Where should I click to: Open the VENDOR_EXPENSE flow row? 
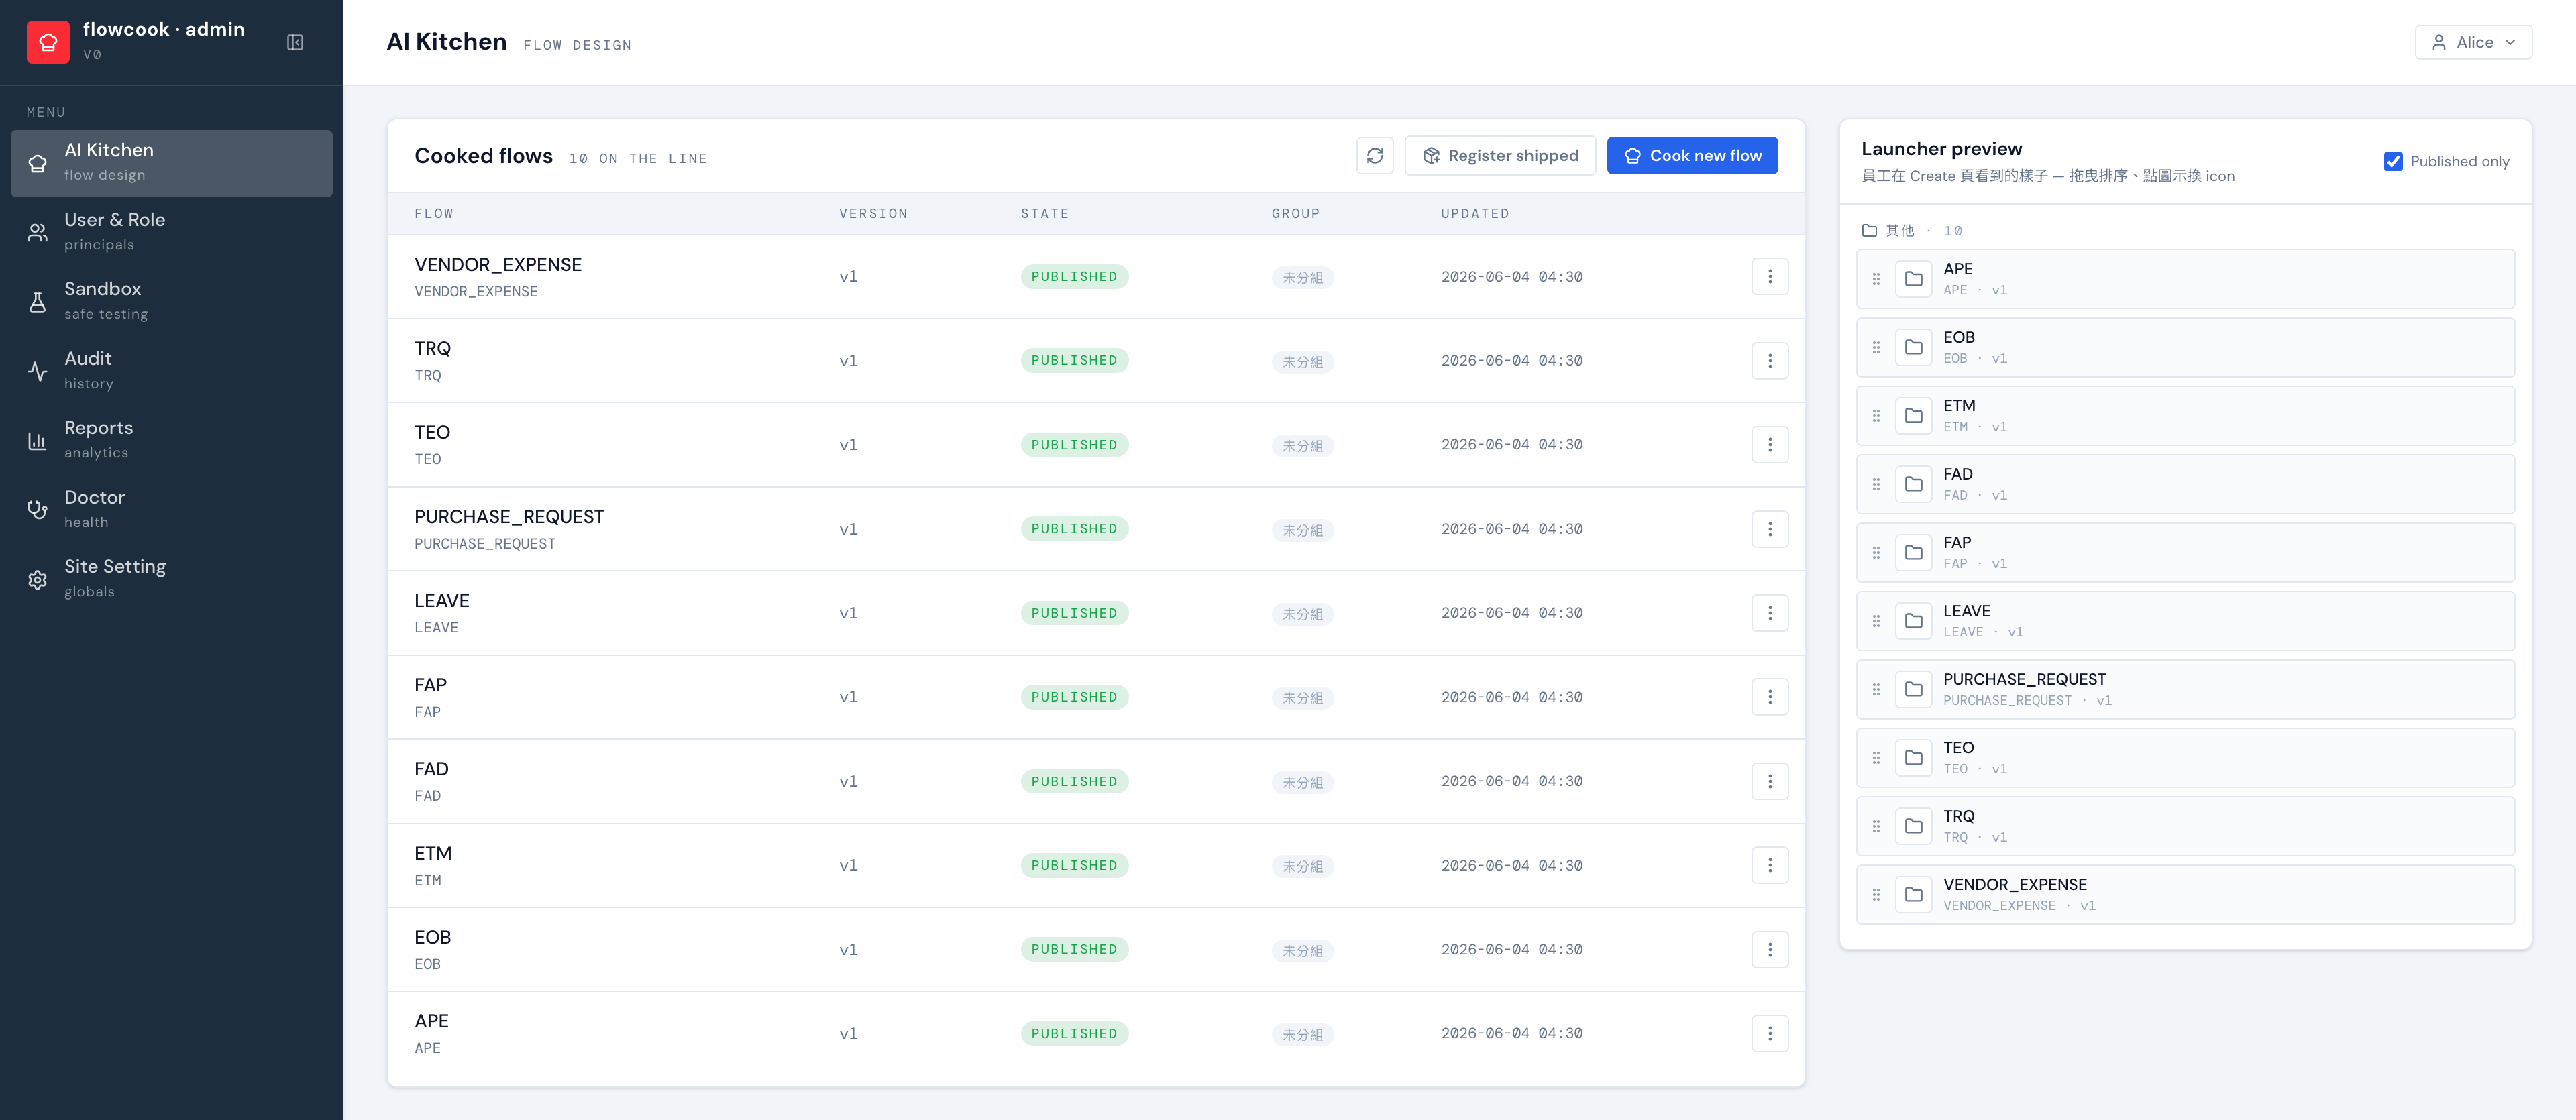(1096, 277)
